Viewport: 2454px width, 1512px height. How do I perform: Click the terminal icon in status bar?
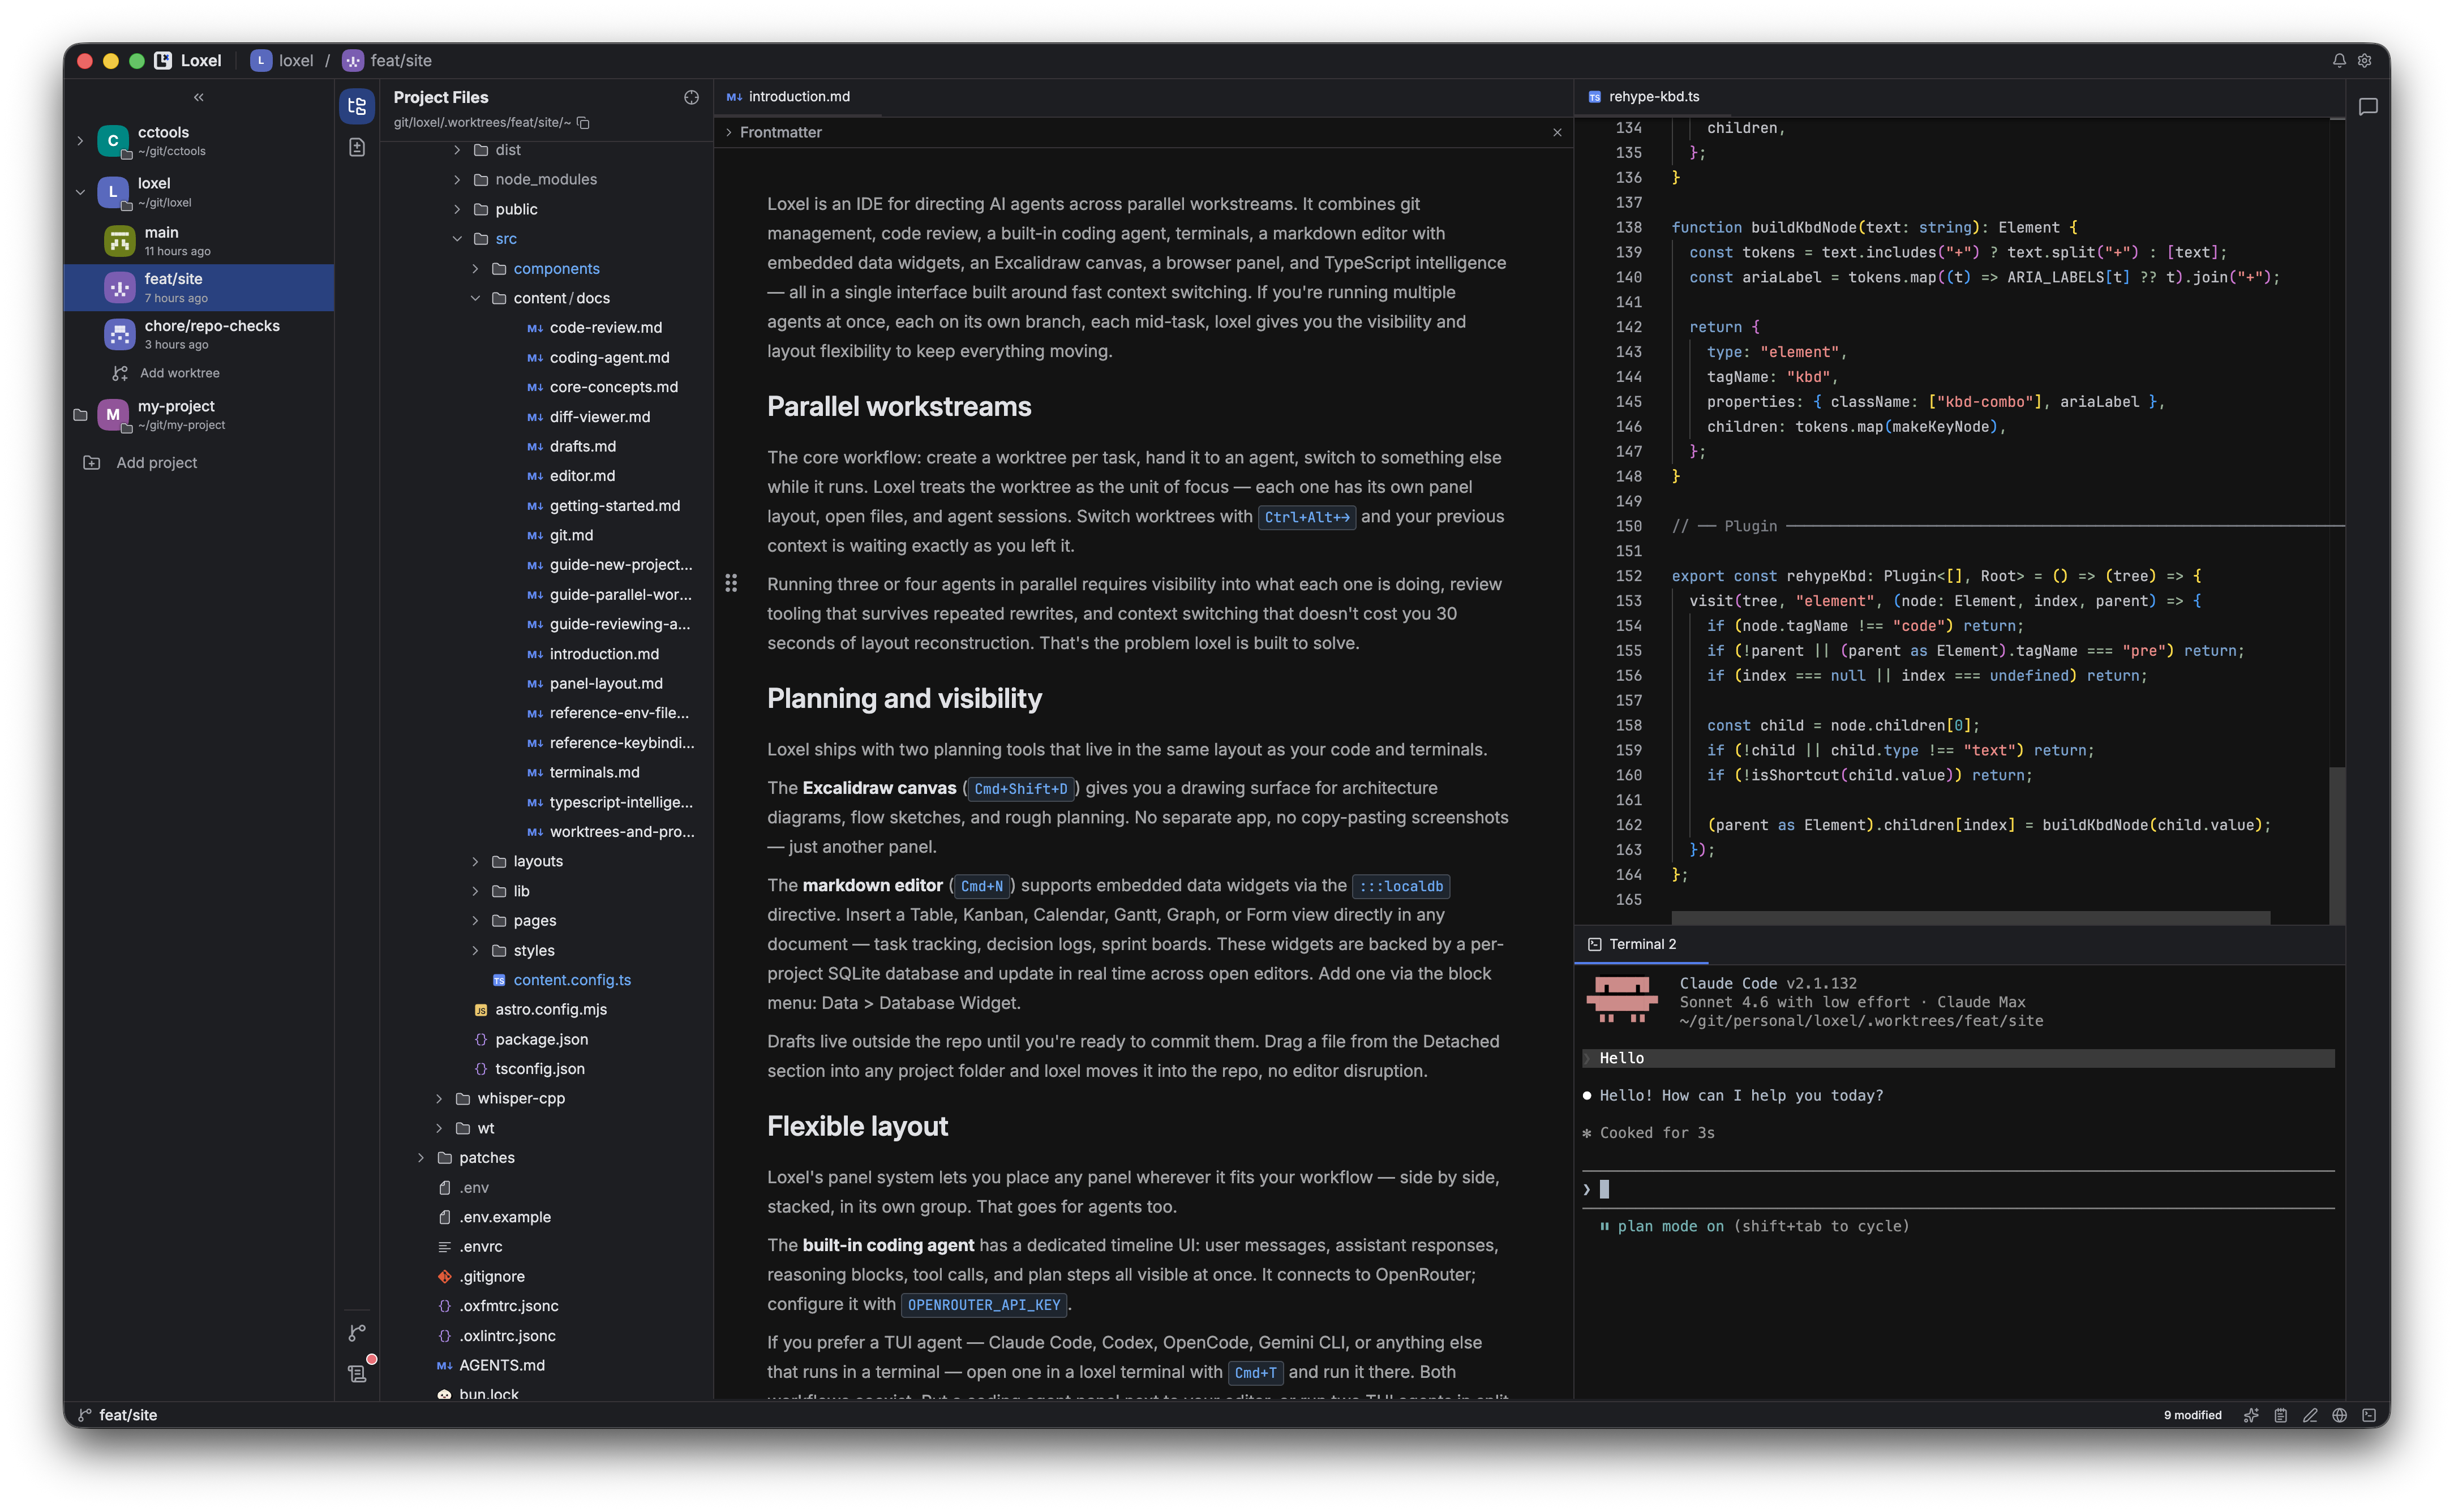2369,1415
